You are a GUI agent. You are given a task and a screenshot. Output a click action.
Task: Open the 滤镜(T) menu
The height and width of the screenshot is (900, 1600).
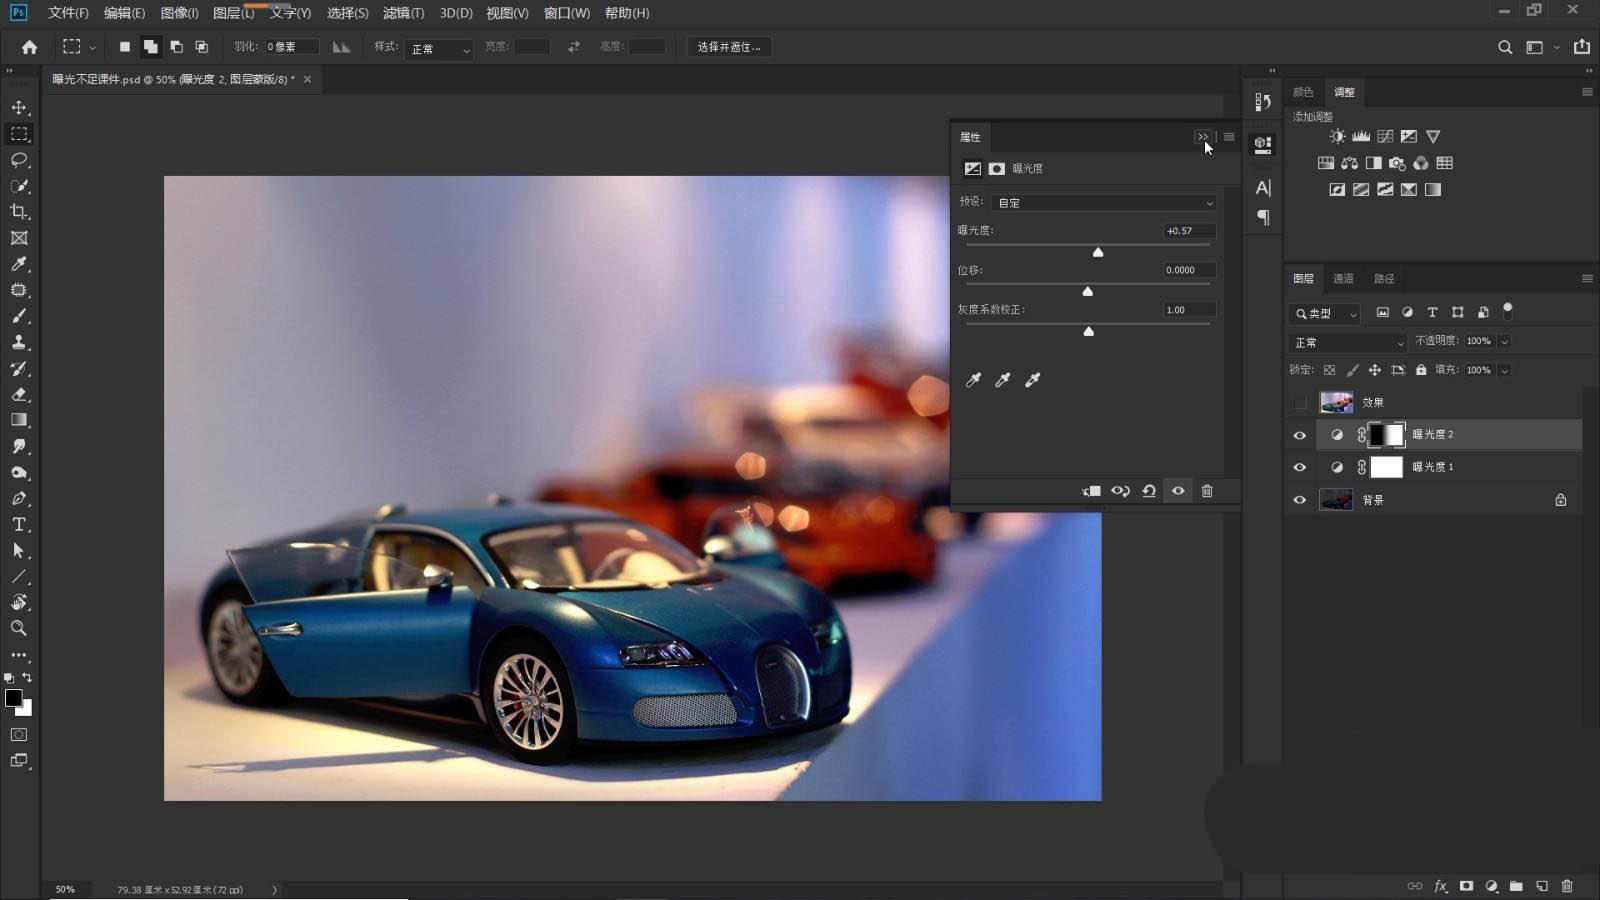[403, 13]
